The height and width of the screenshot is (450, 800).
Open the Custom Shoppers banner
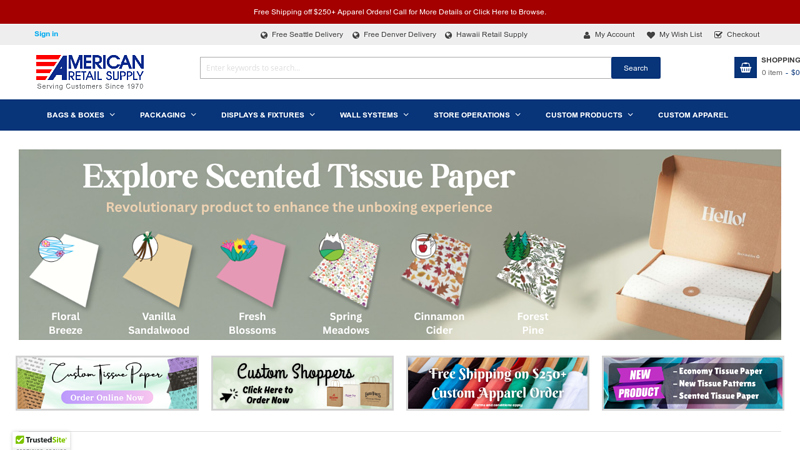[x=303, y=383]
